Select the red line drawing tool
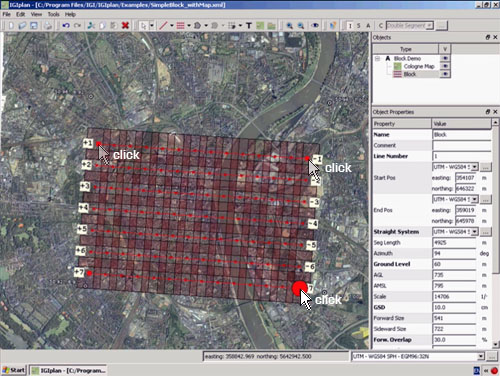Screen dimensions: 500x376 point(163,25)
